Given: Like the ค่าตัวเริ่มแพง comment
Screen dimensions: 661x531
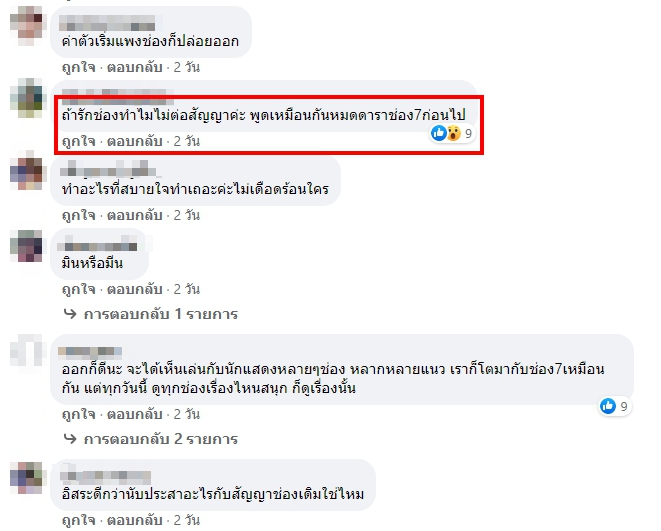Looking at the screenshot, I should point(78,67).
